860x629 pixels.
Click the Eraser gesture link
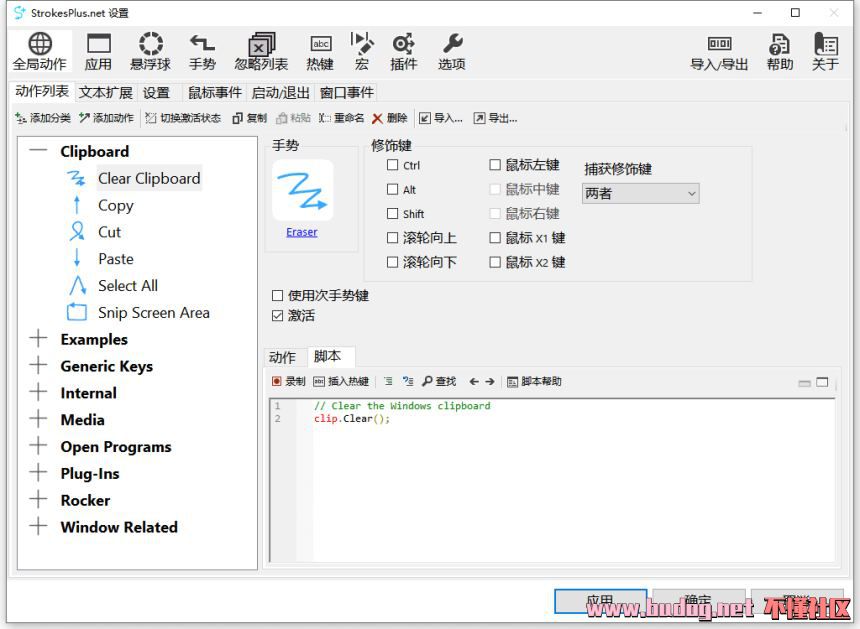pyautogui.click(x=301, y=232)
